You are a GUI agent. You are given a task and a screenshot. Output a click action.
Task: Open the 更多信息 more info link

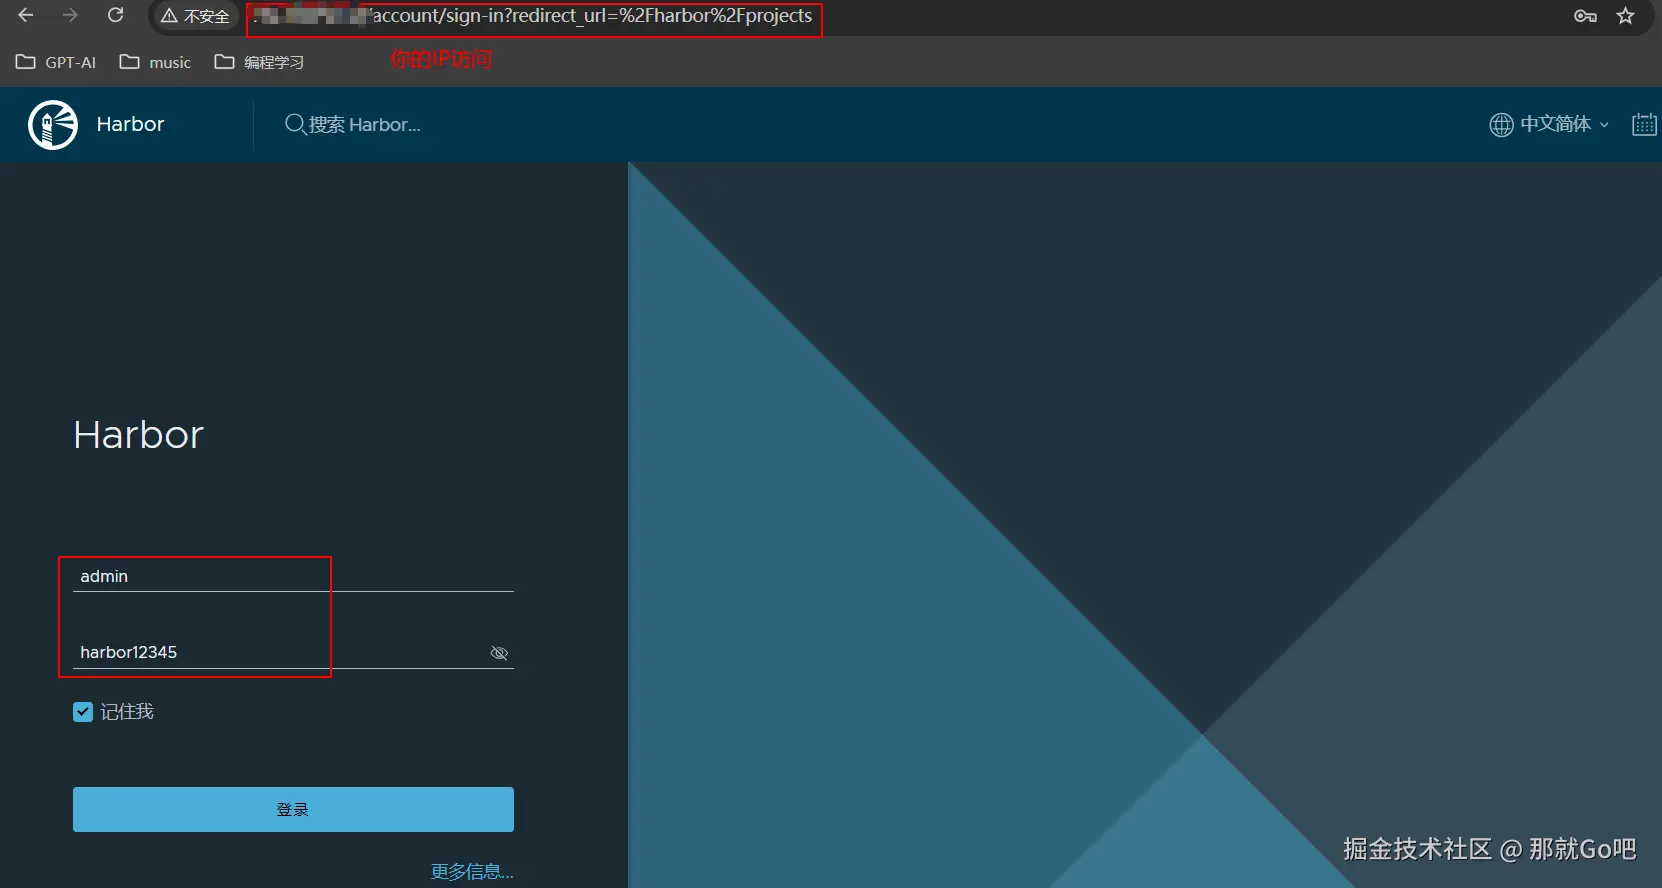point(472,872)
